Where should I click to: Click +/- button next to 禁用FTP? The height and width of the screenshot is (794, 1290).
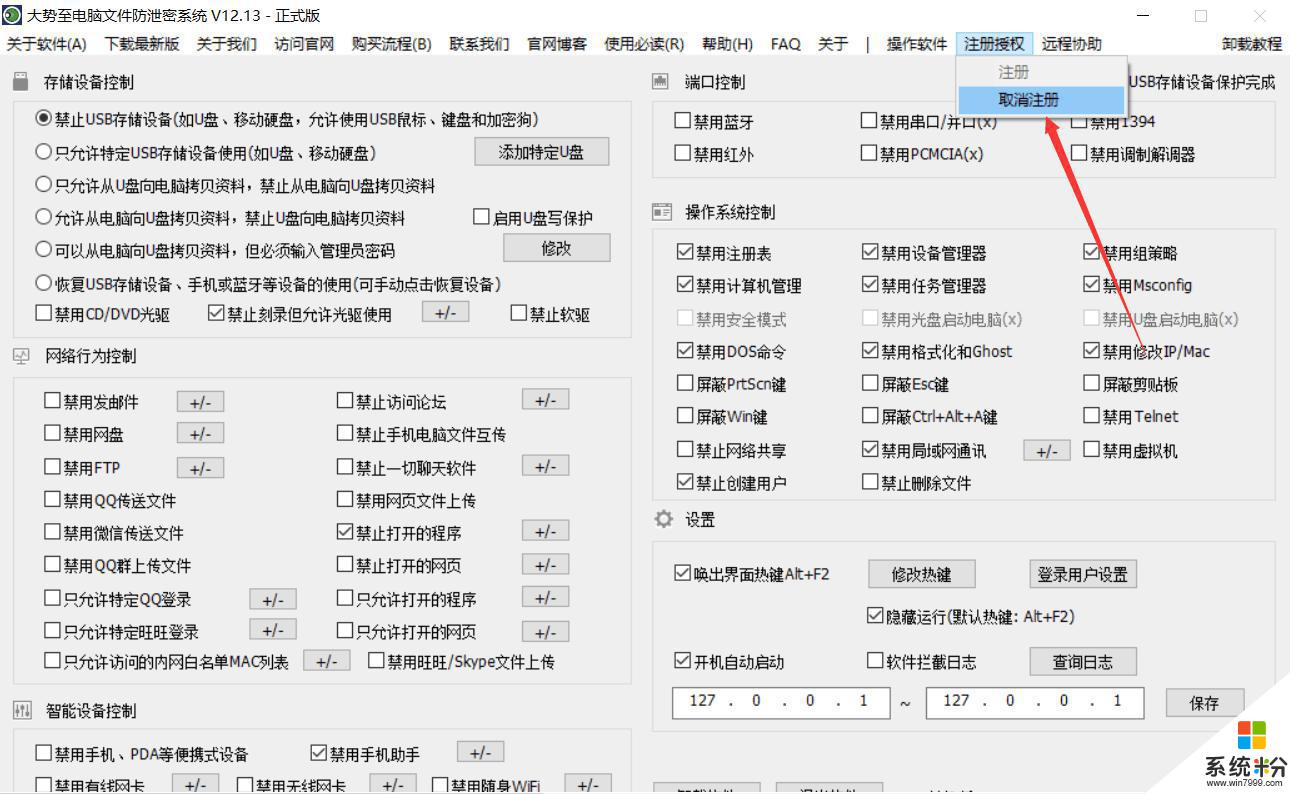click(200, 468)
